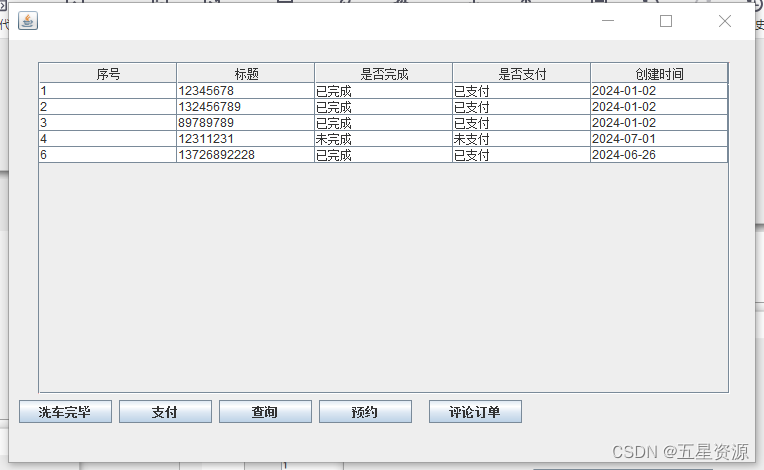764x470 pixels.
Task: Click 已完成 in row 12345678
Action: [x=383, y=91]
